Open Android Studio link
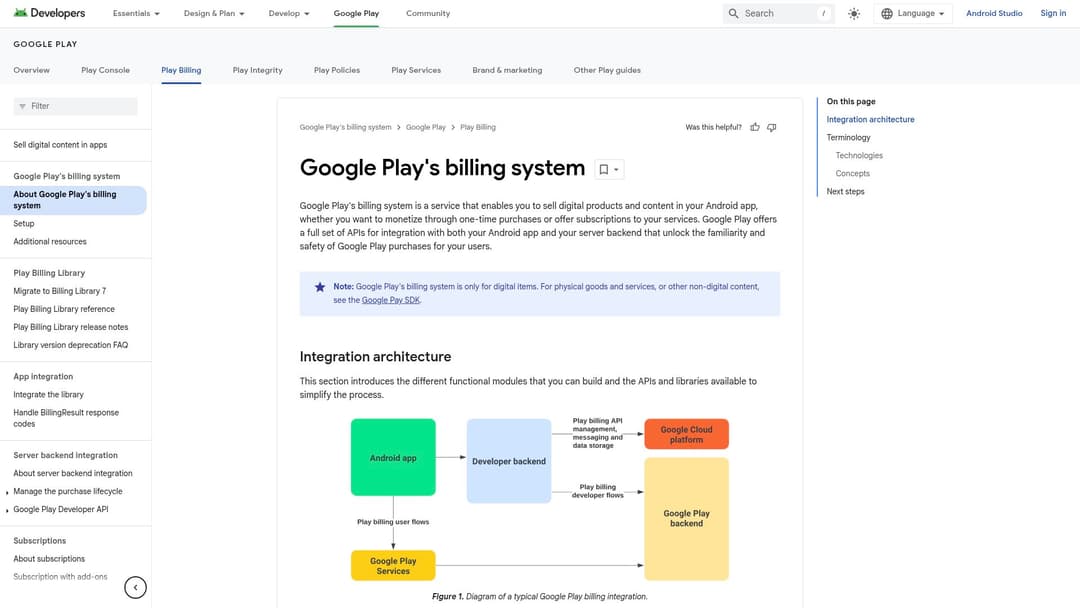The image size is (1080, 608). [x=994, y=13]
